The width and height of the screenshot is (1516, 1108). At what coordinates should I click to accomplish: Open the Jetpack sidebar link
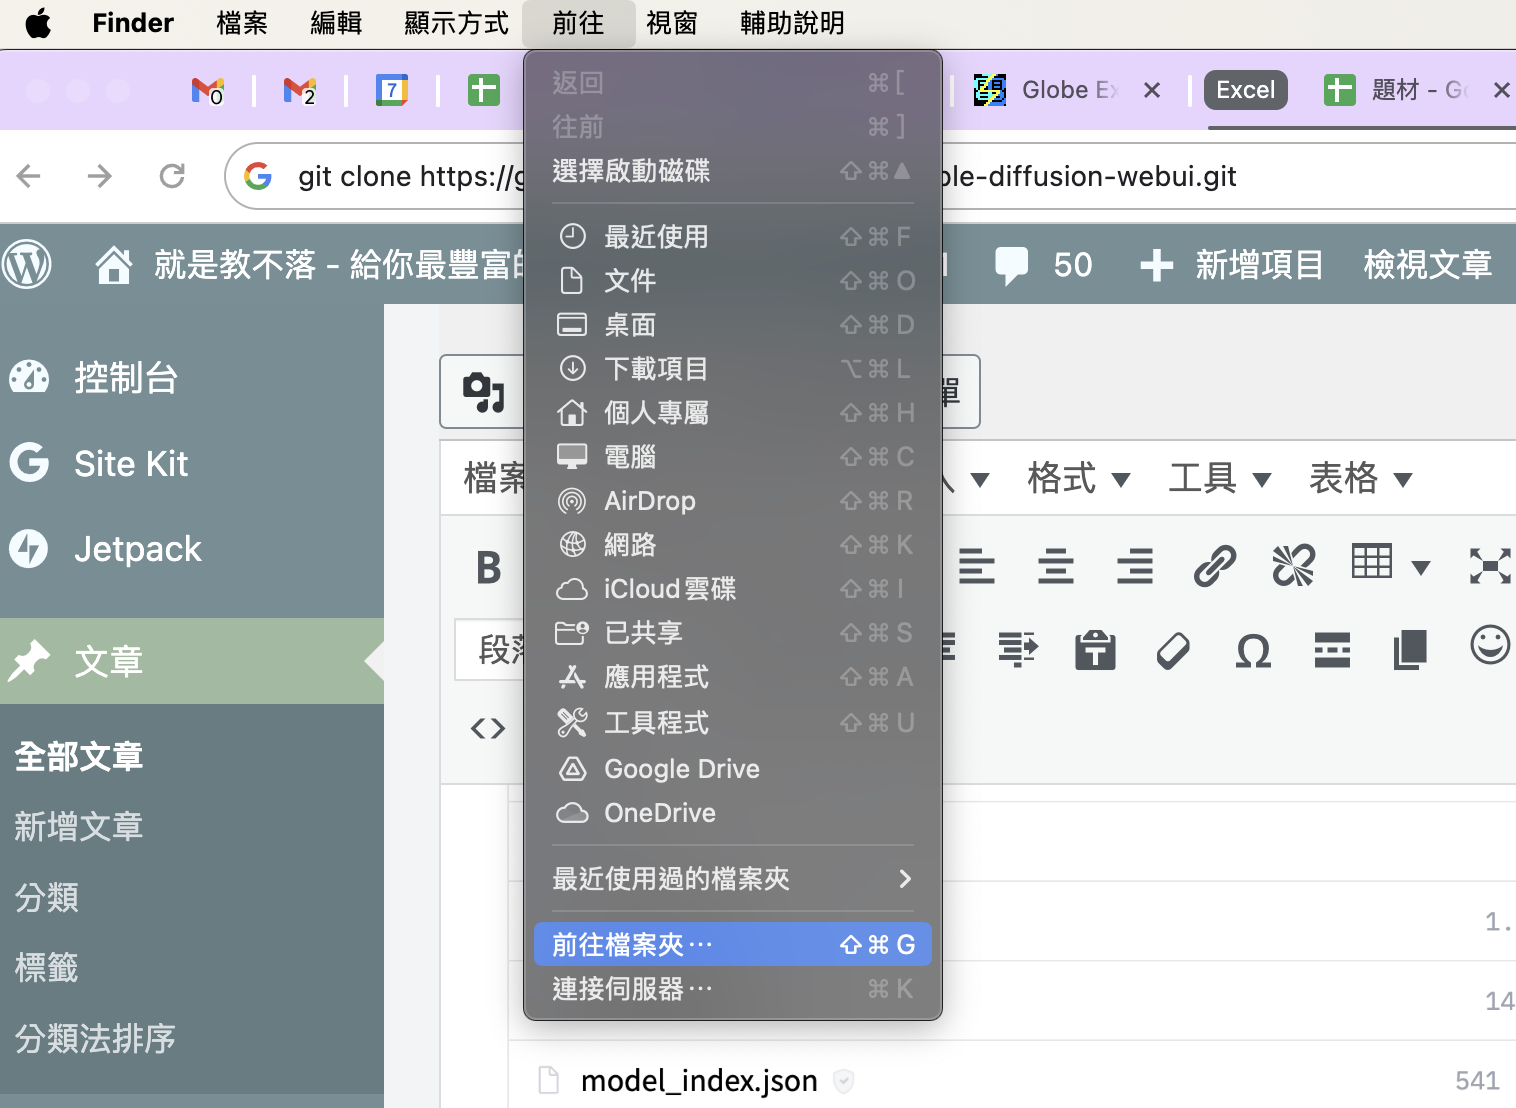pyautogui.click(x=137, y=549)
